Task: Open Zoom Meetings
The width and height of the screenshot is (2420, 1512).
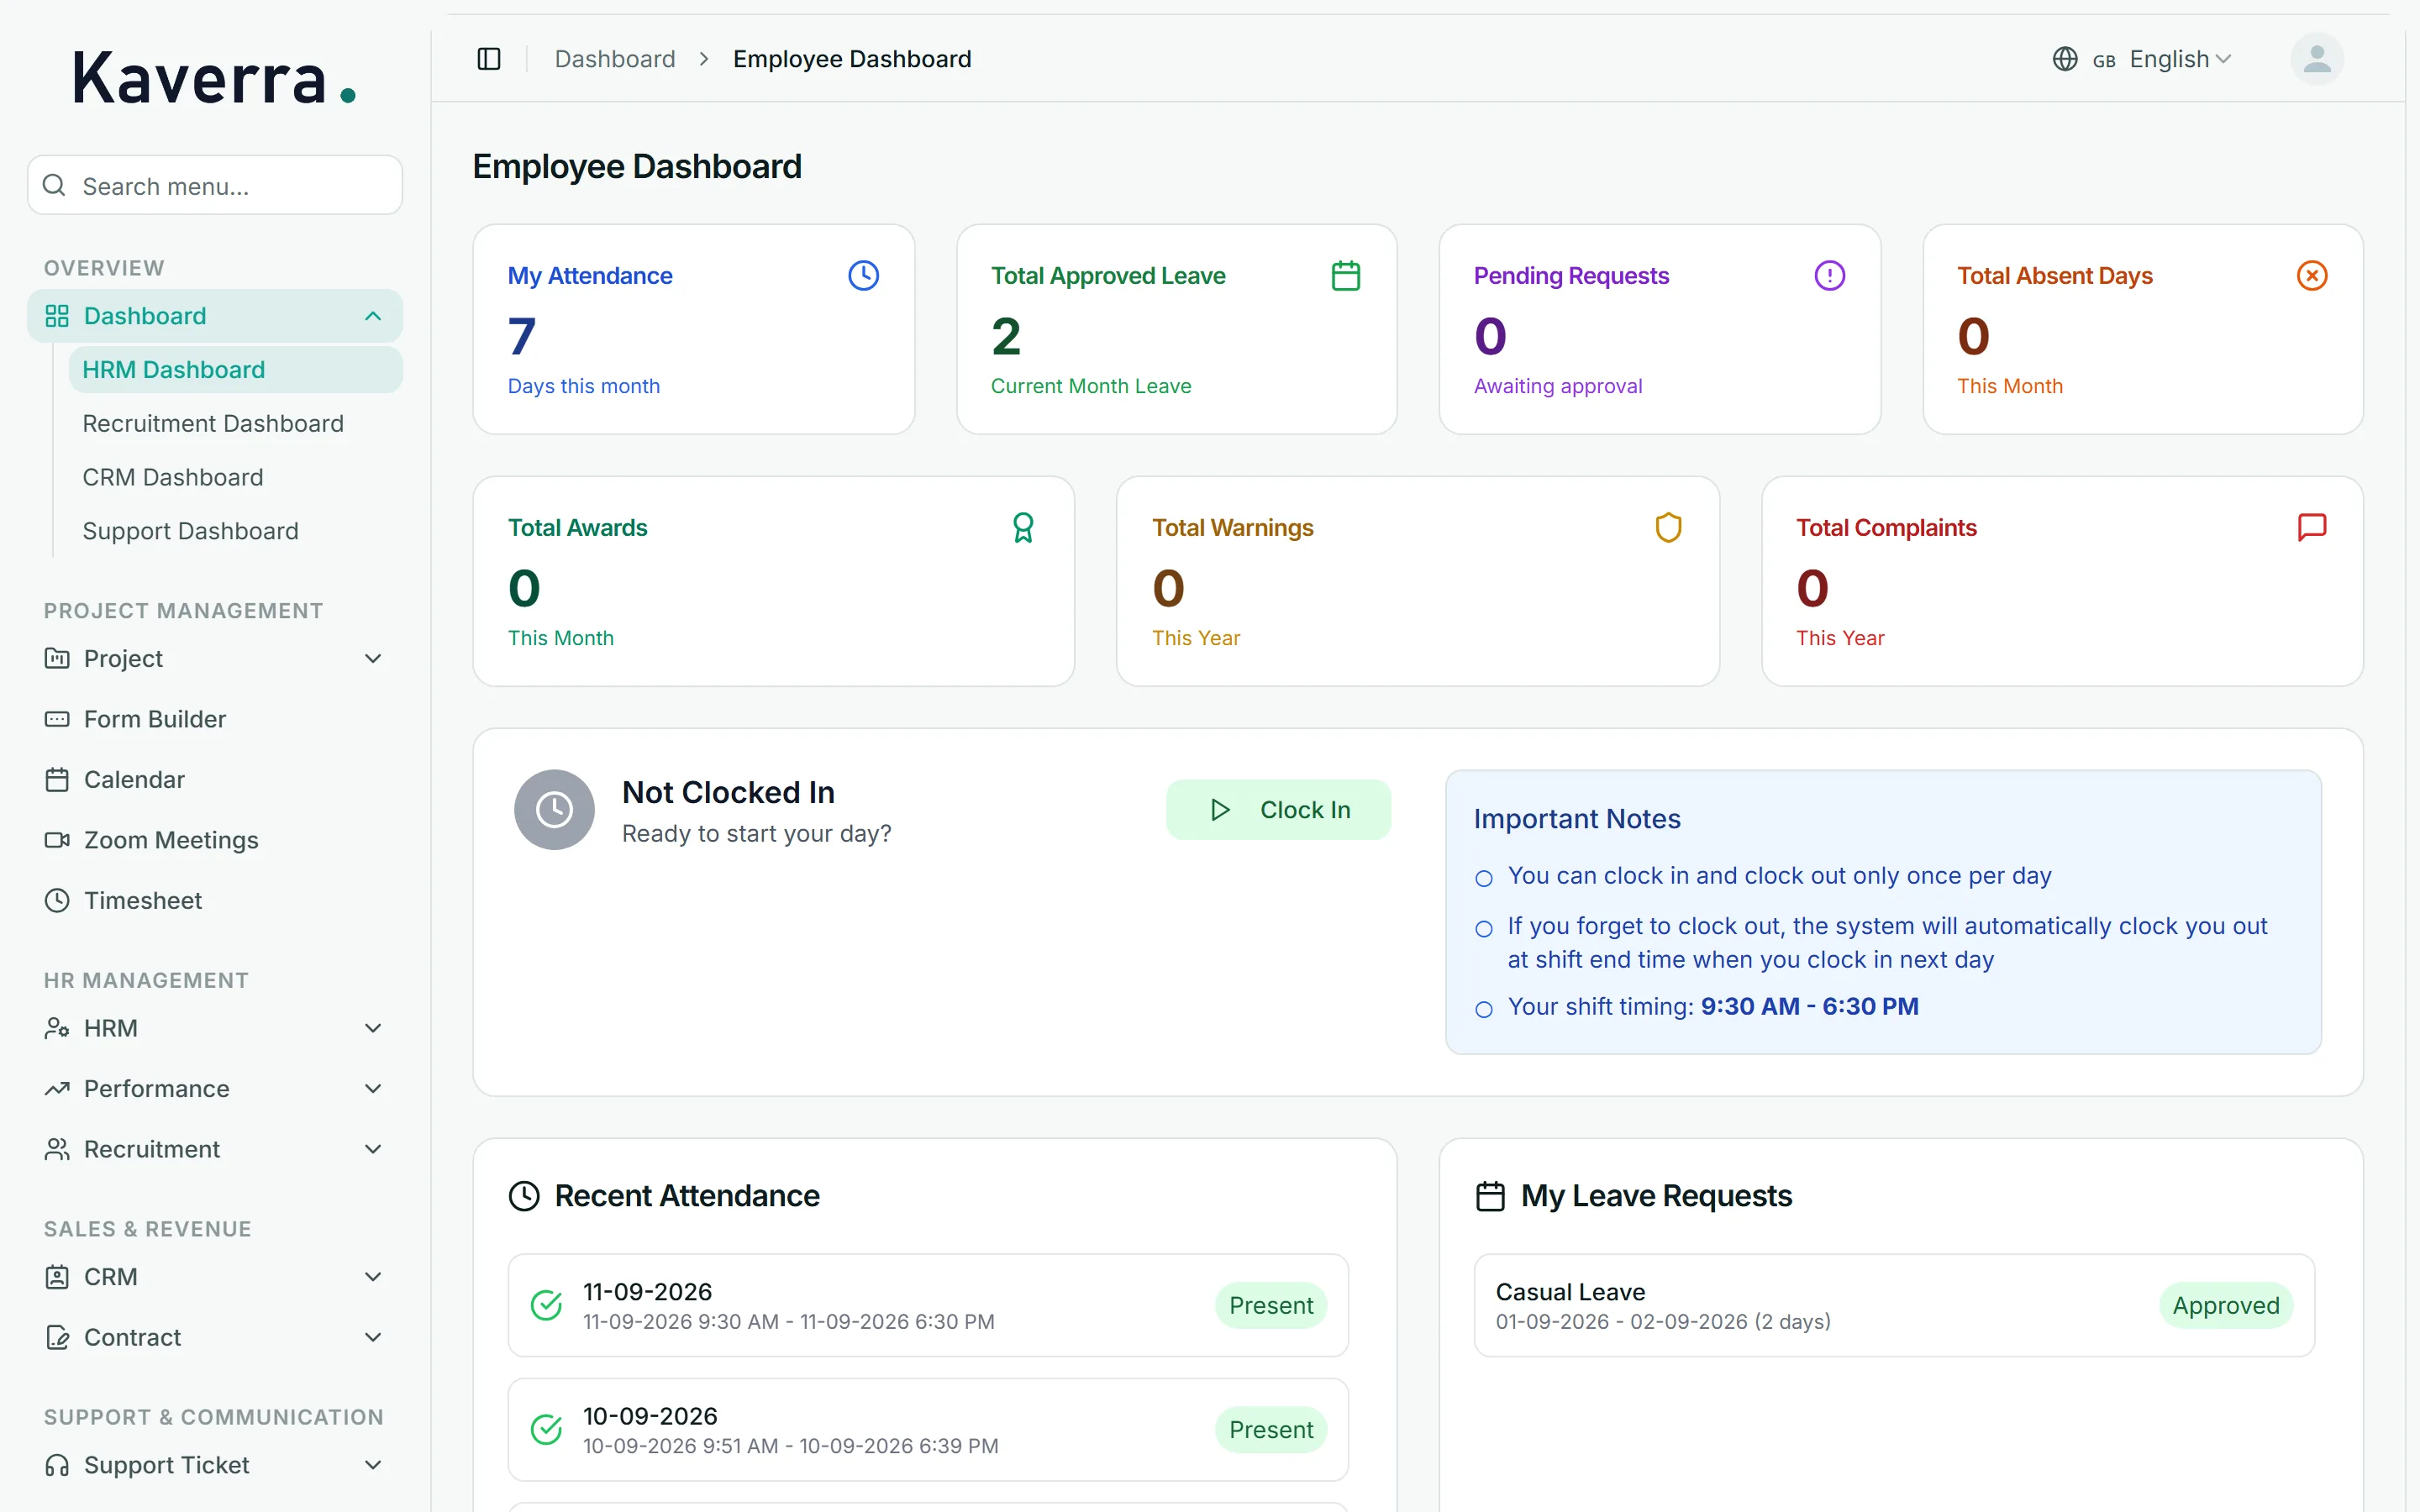Action: pos(215,840)
